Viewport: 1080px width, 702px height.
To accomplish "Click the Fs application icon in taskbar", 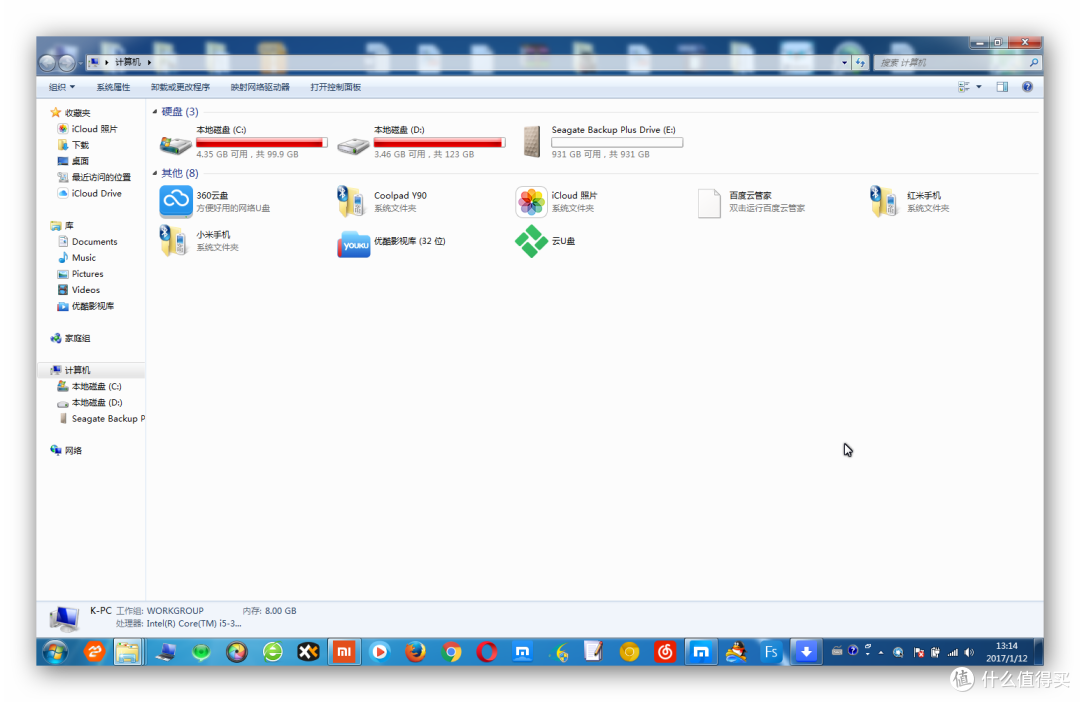I will [771, 651].
